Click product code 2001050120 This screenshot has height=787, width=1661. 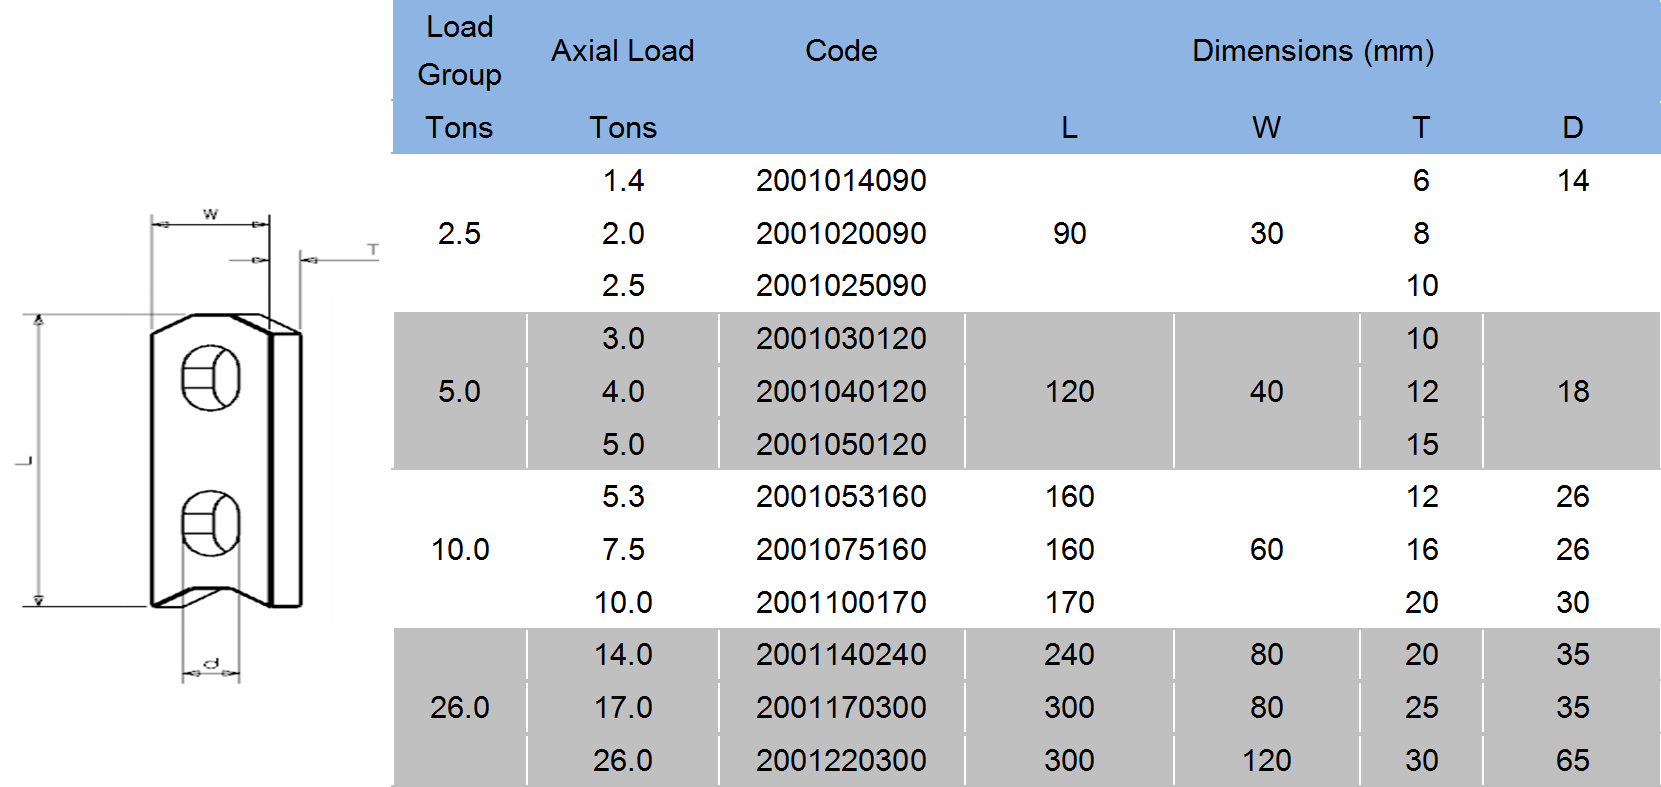click(841, 444)
